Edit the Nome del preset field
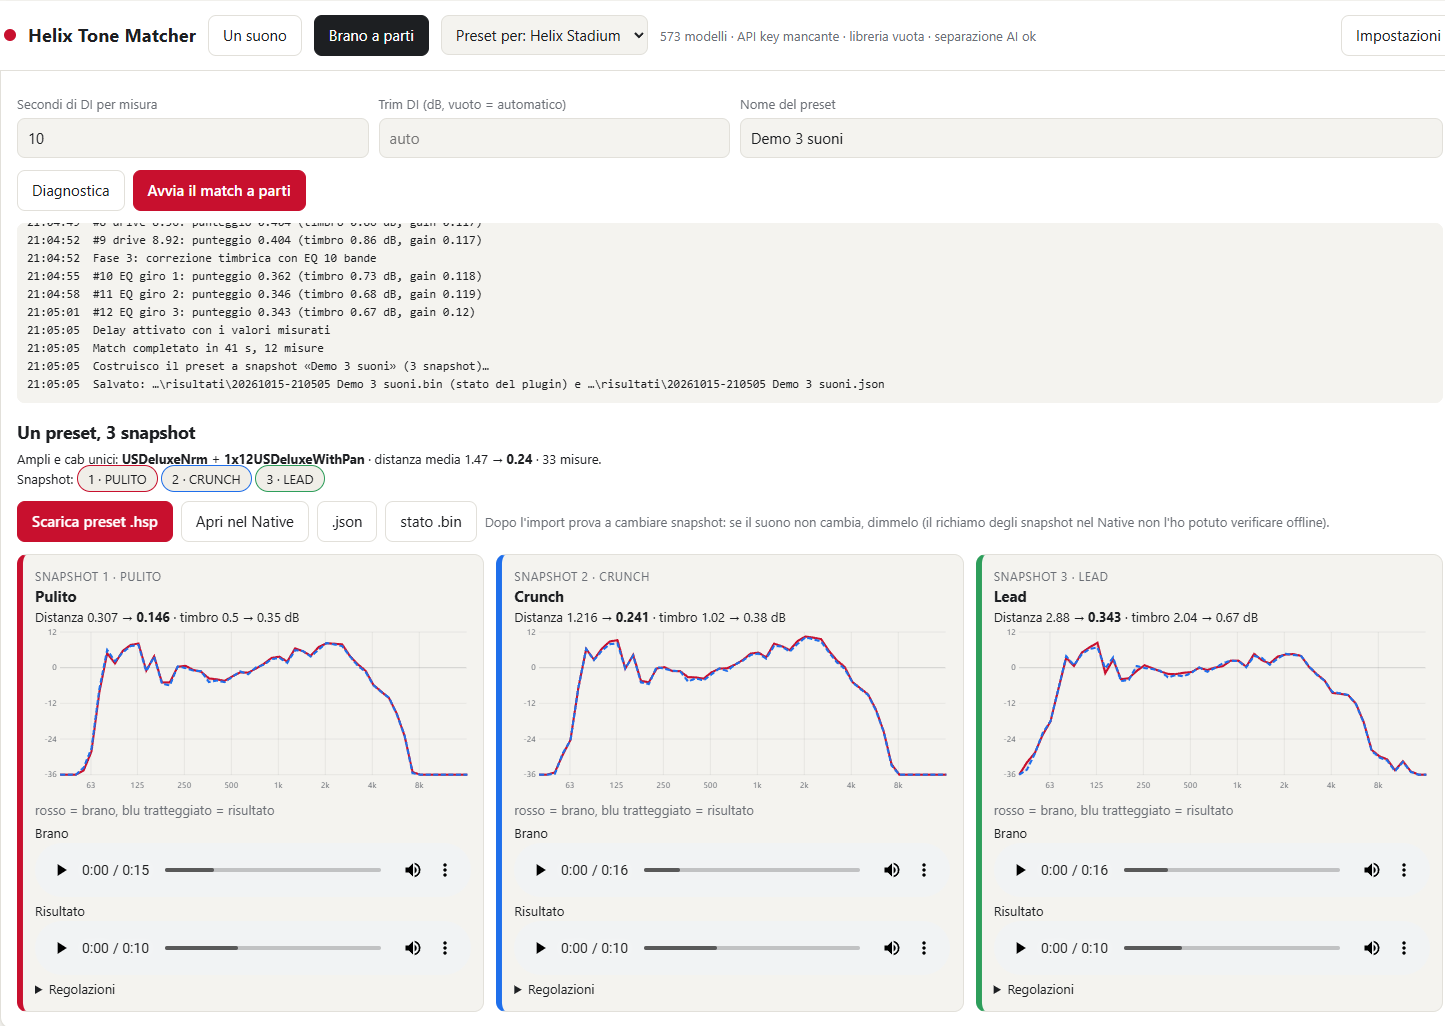 (x=1091, y=138)
